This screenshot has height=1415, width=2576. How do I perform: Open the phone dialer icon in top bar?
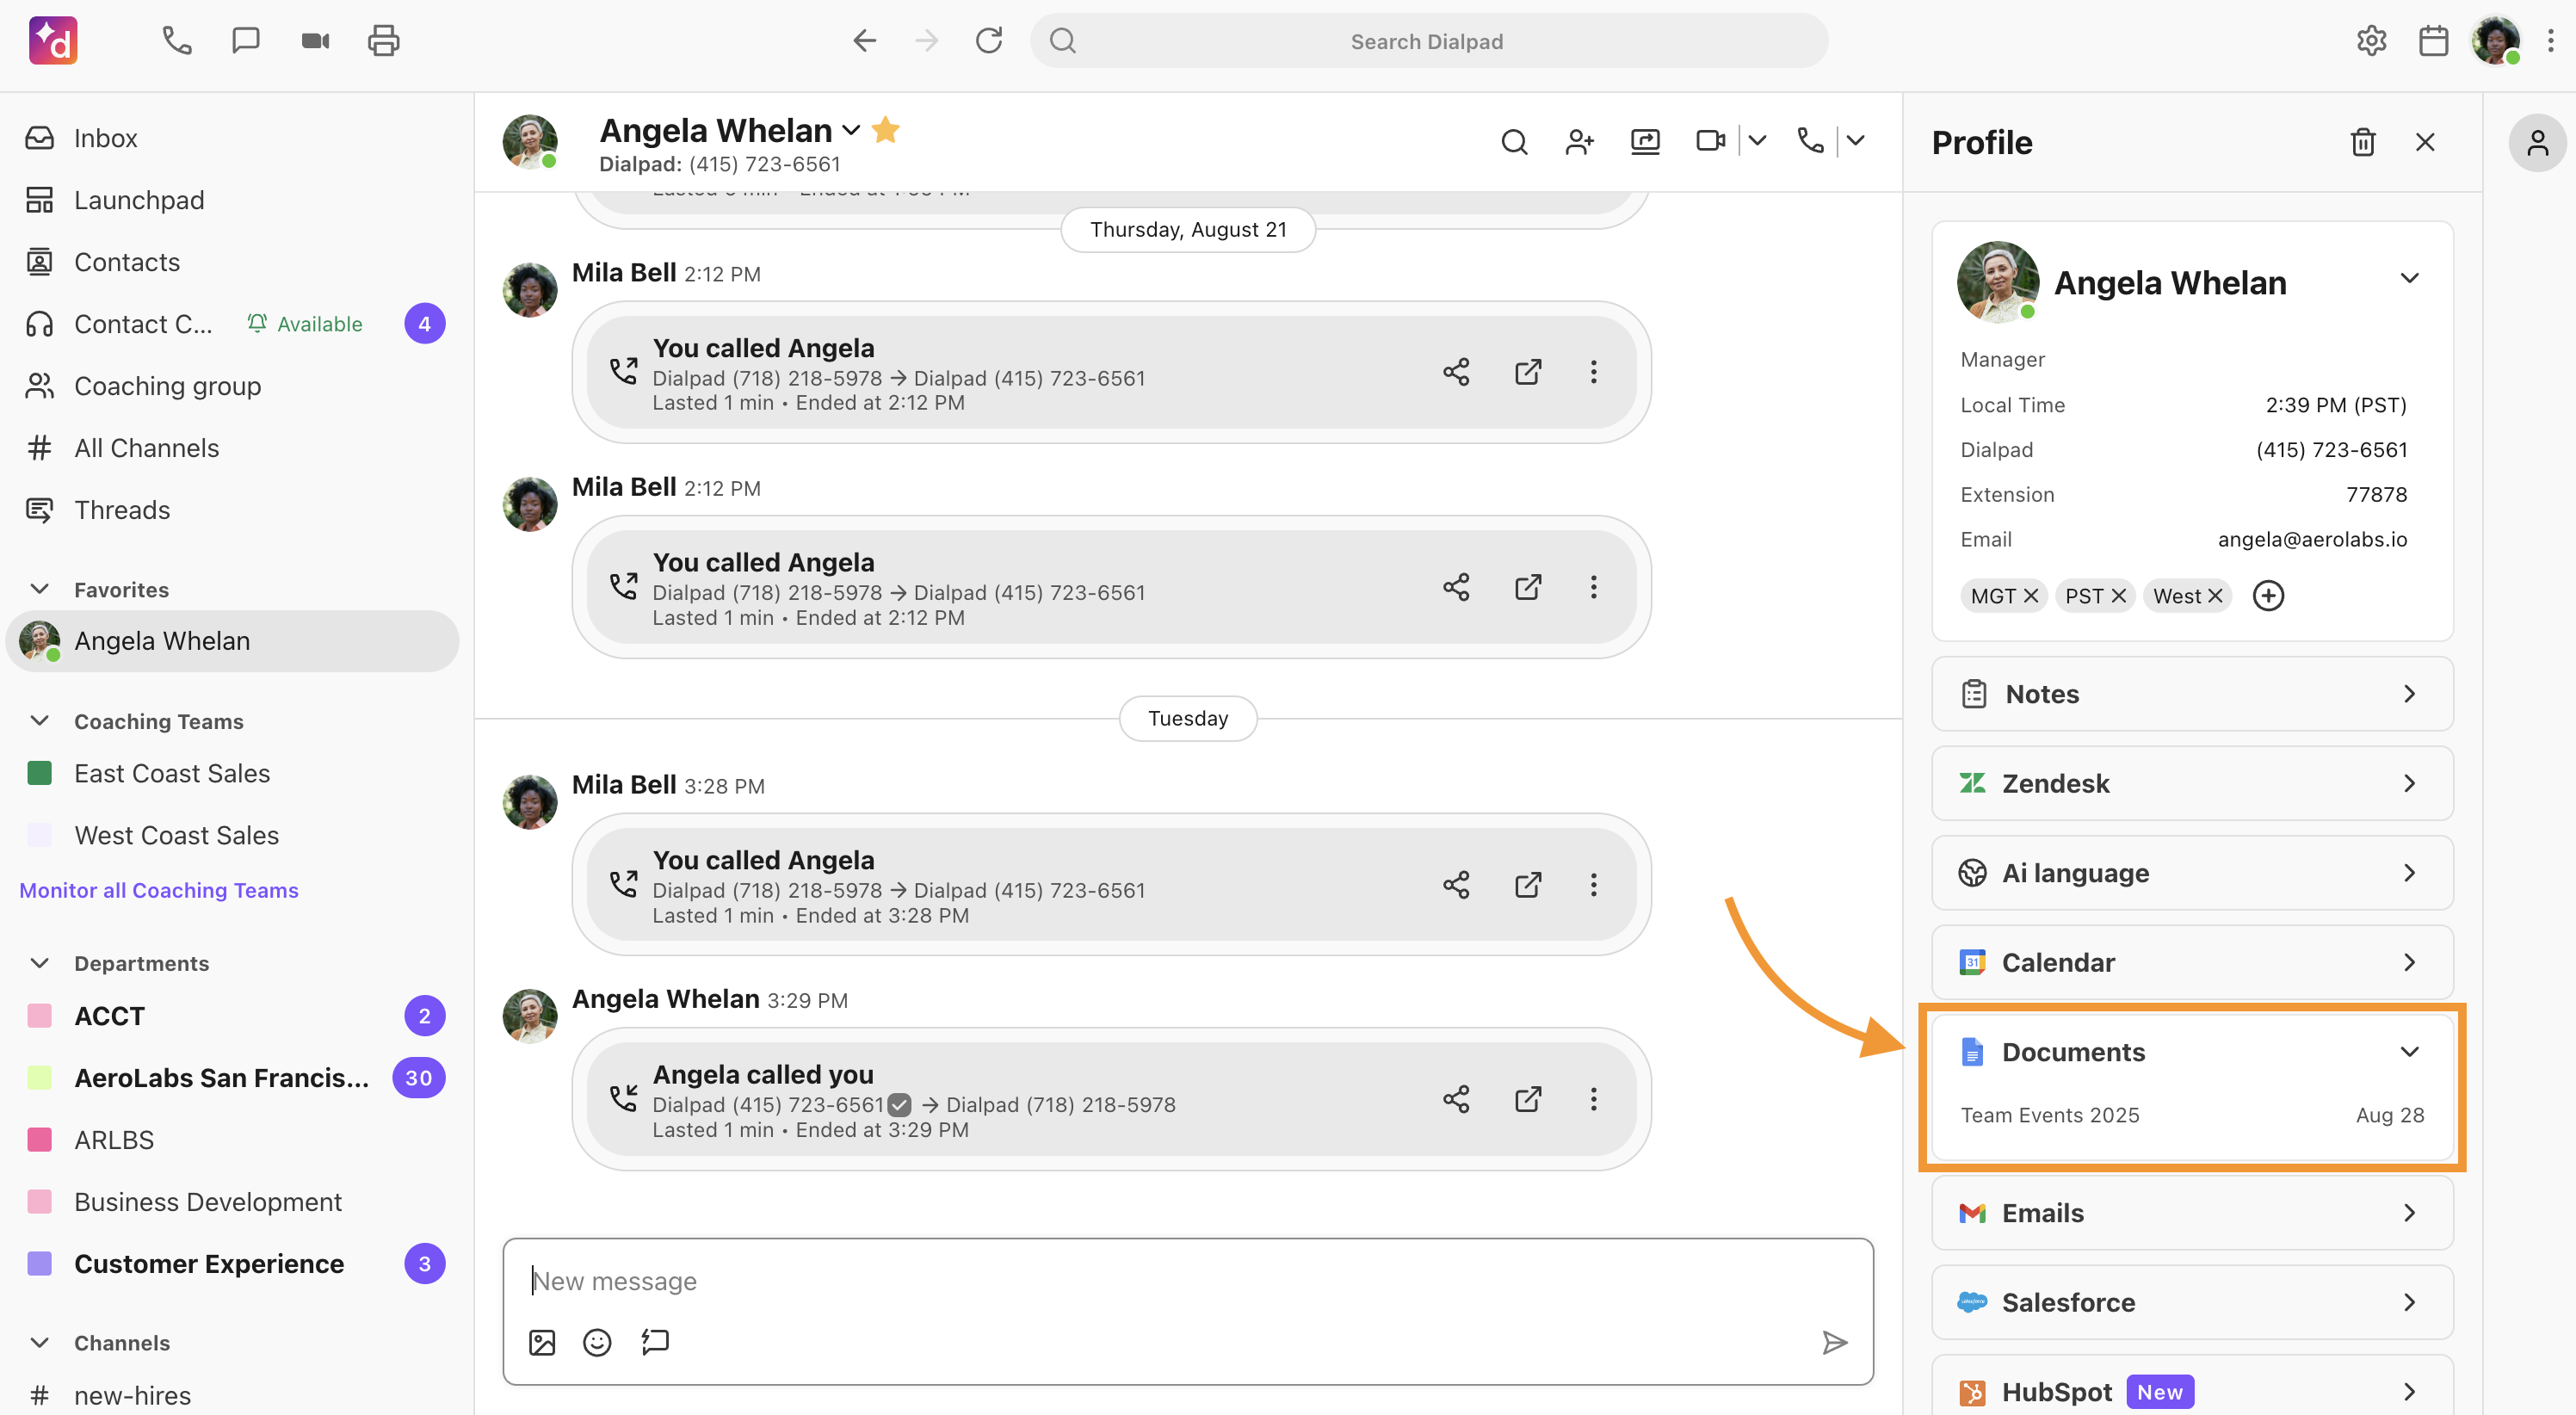pyautogui.click(x=177, y=41)
